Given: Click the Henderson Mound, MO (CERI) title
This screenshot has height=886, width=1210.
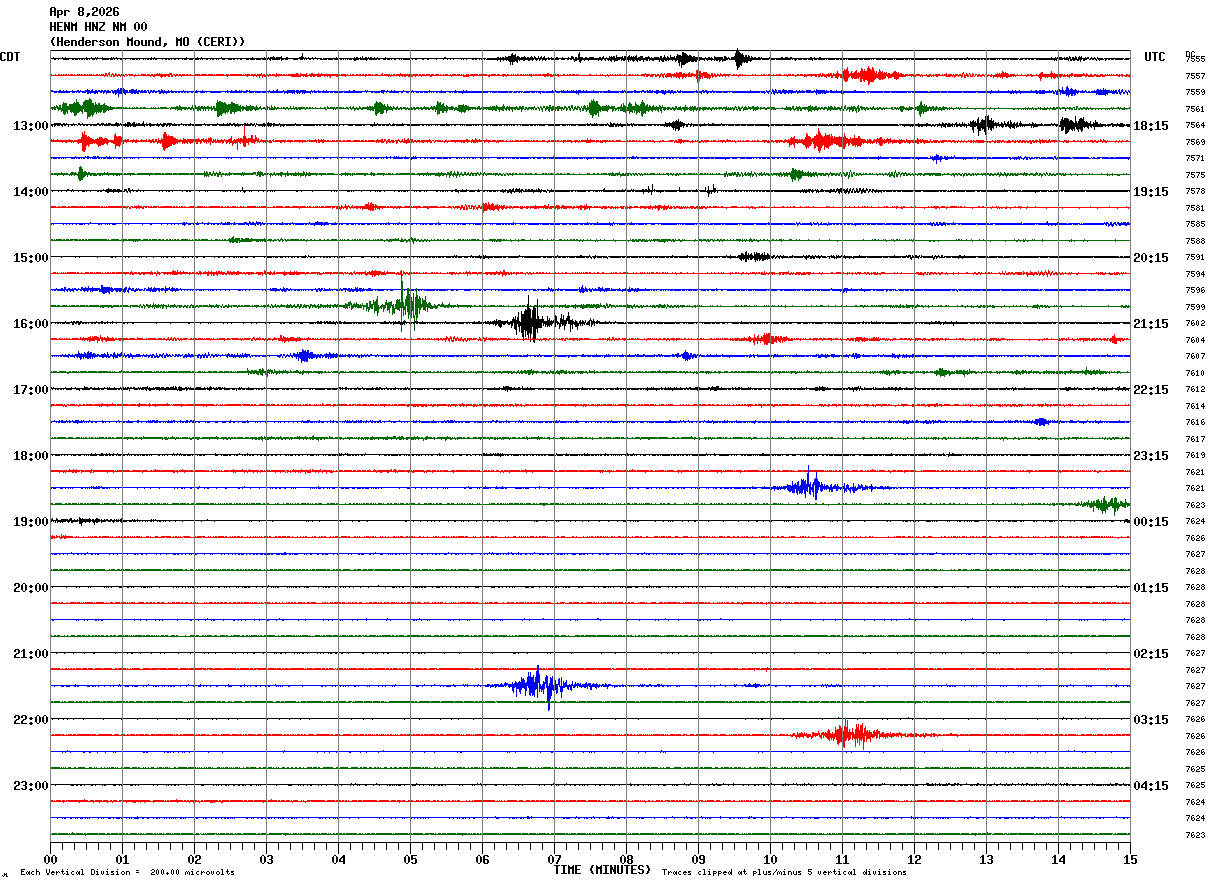Looking at the screenshot, I should click(147, 42).
